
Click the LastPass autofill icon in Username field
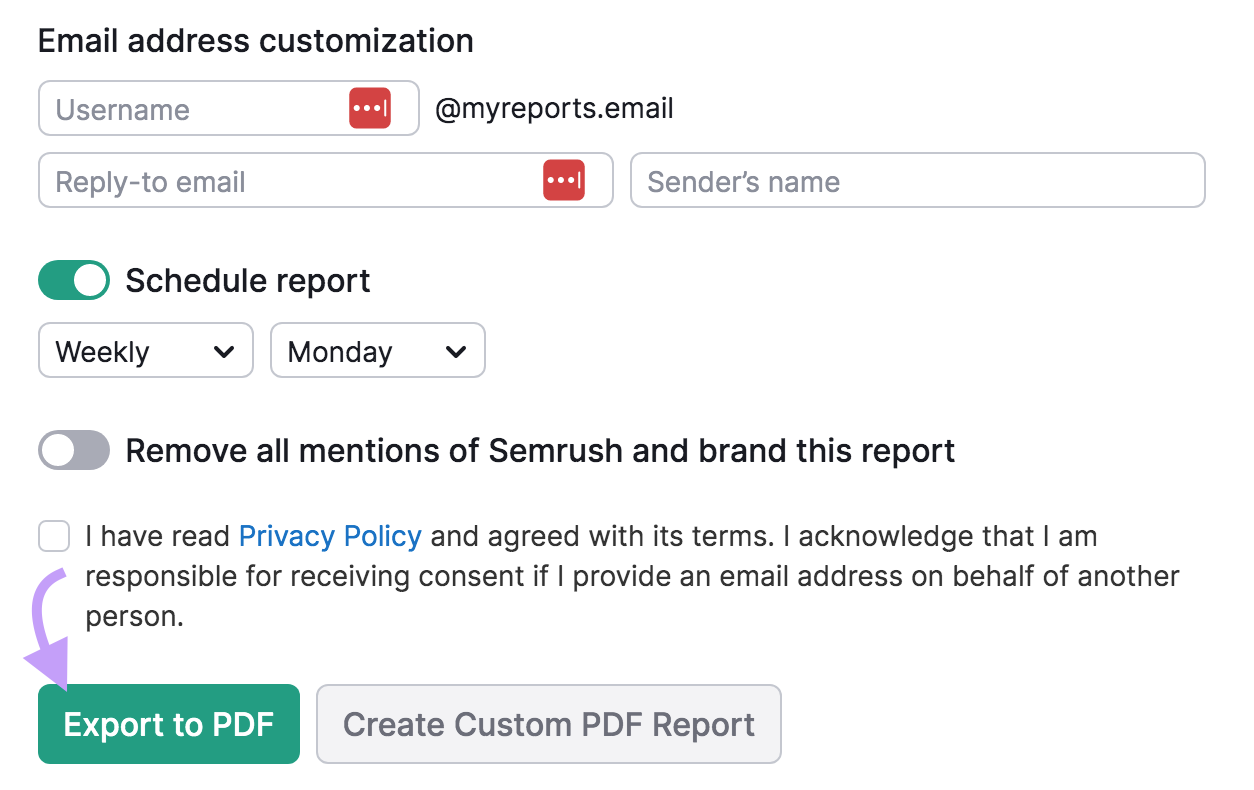[x=370, y=107]
